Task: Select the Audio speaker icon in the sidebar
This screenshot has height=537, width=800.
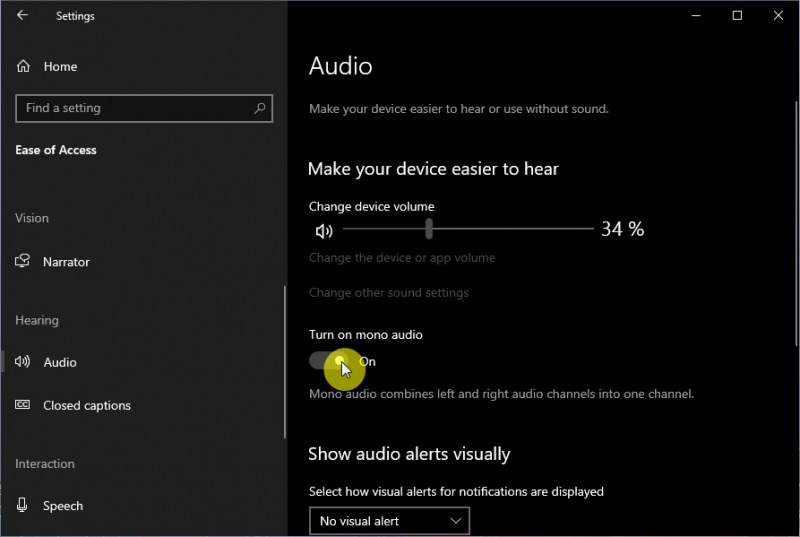Action: 23,362
